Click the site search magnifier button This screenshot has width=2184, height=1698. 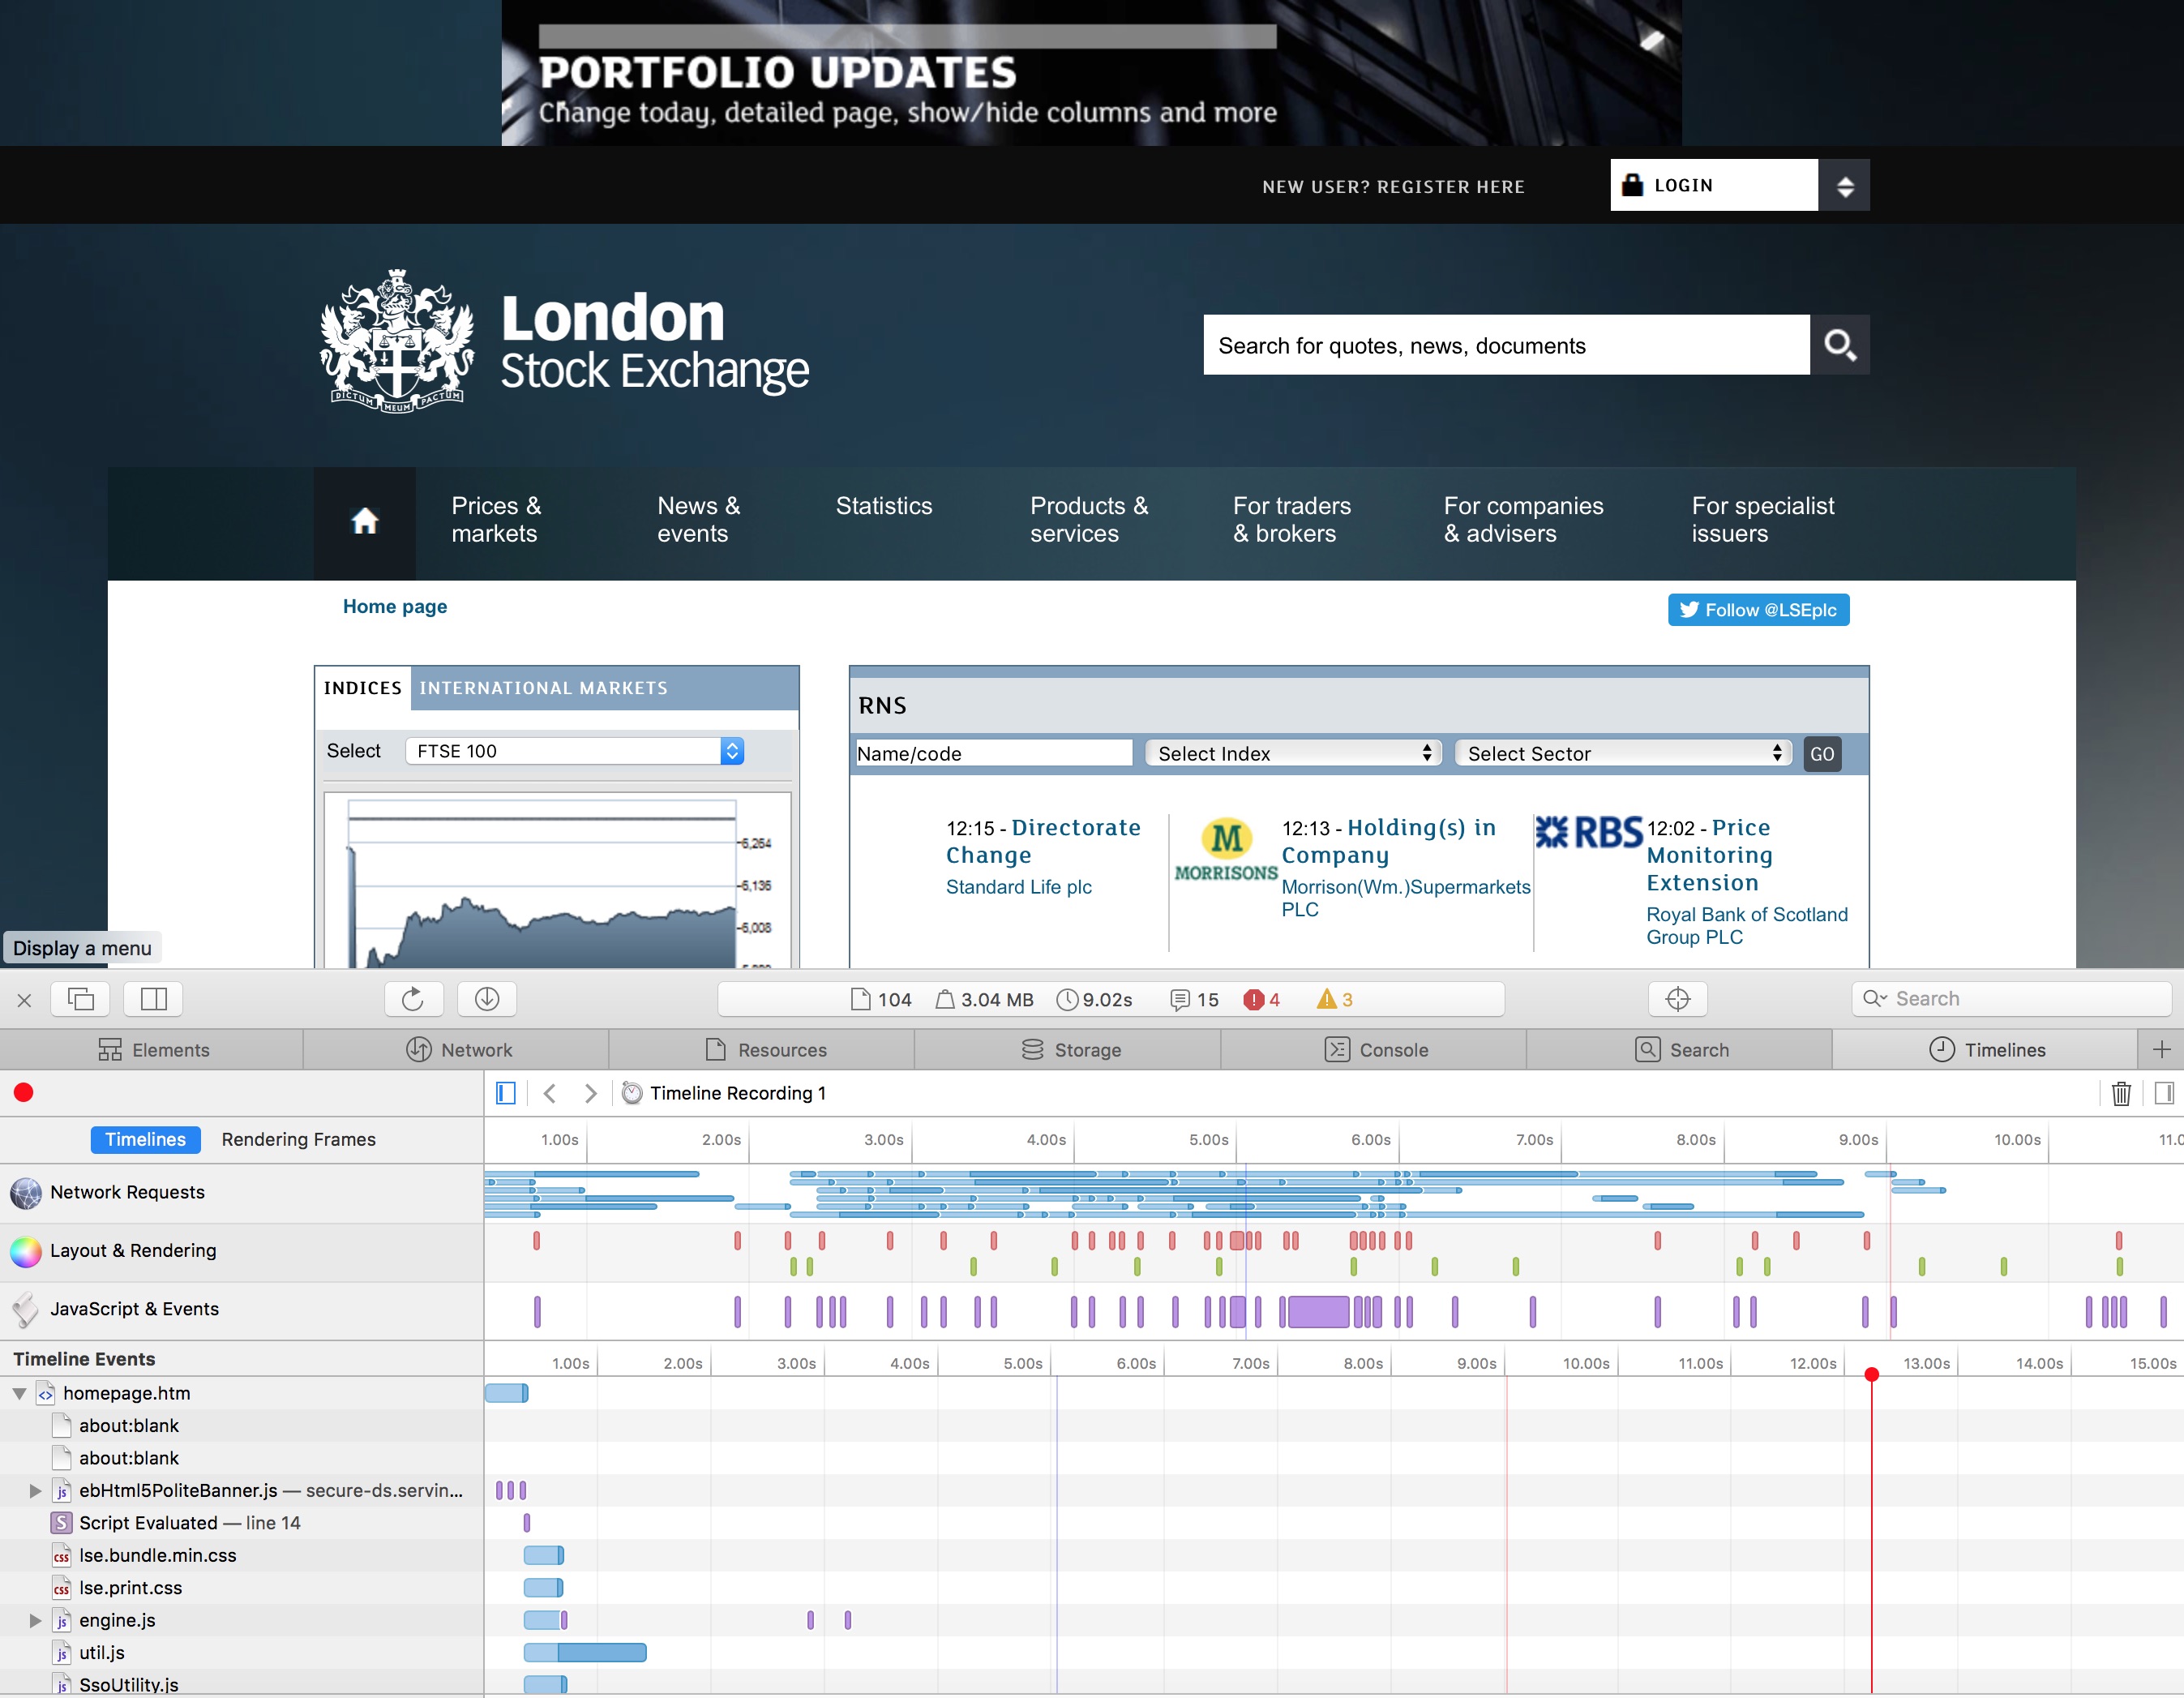coord(1840,345)
